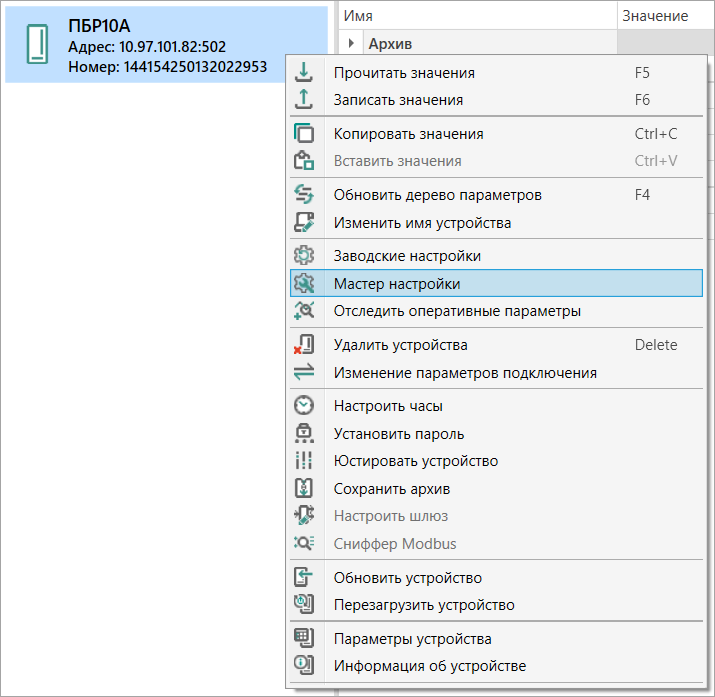Choose Прочитать значения from the context menu
Viewport: 715px width, 697px height.
[x=496, y=73]
